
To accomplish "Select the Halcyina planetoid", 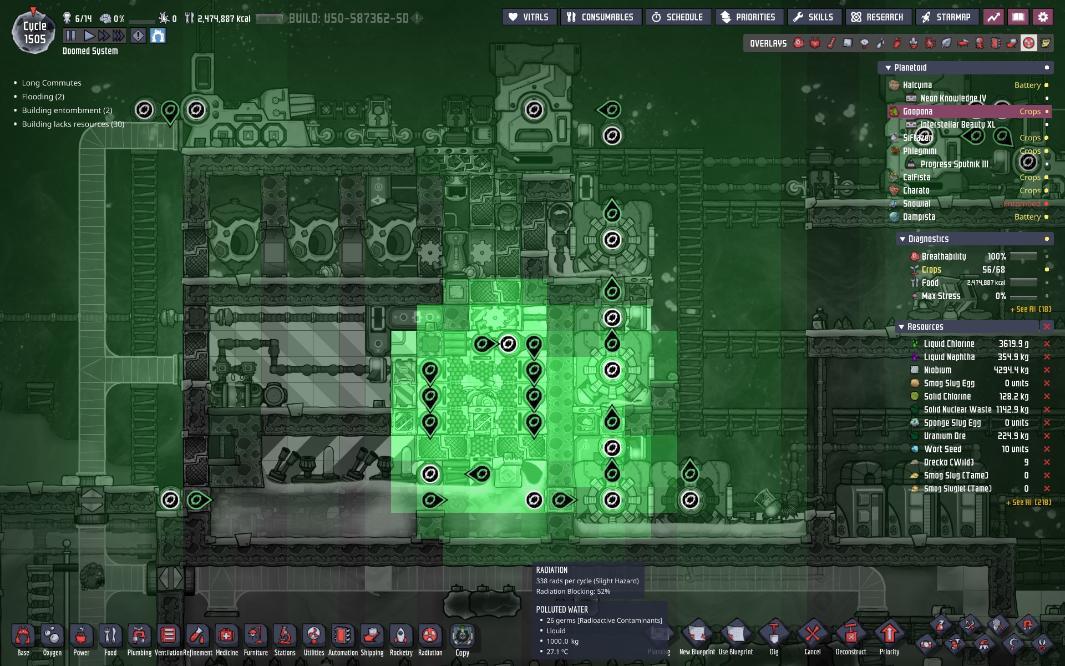I will tap(917, 85).
